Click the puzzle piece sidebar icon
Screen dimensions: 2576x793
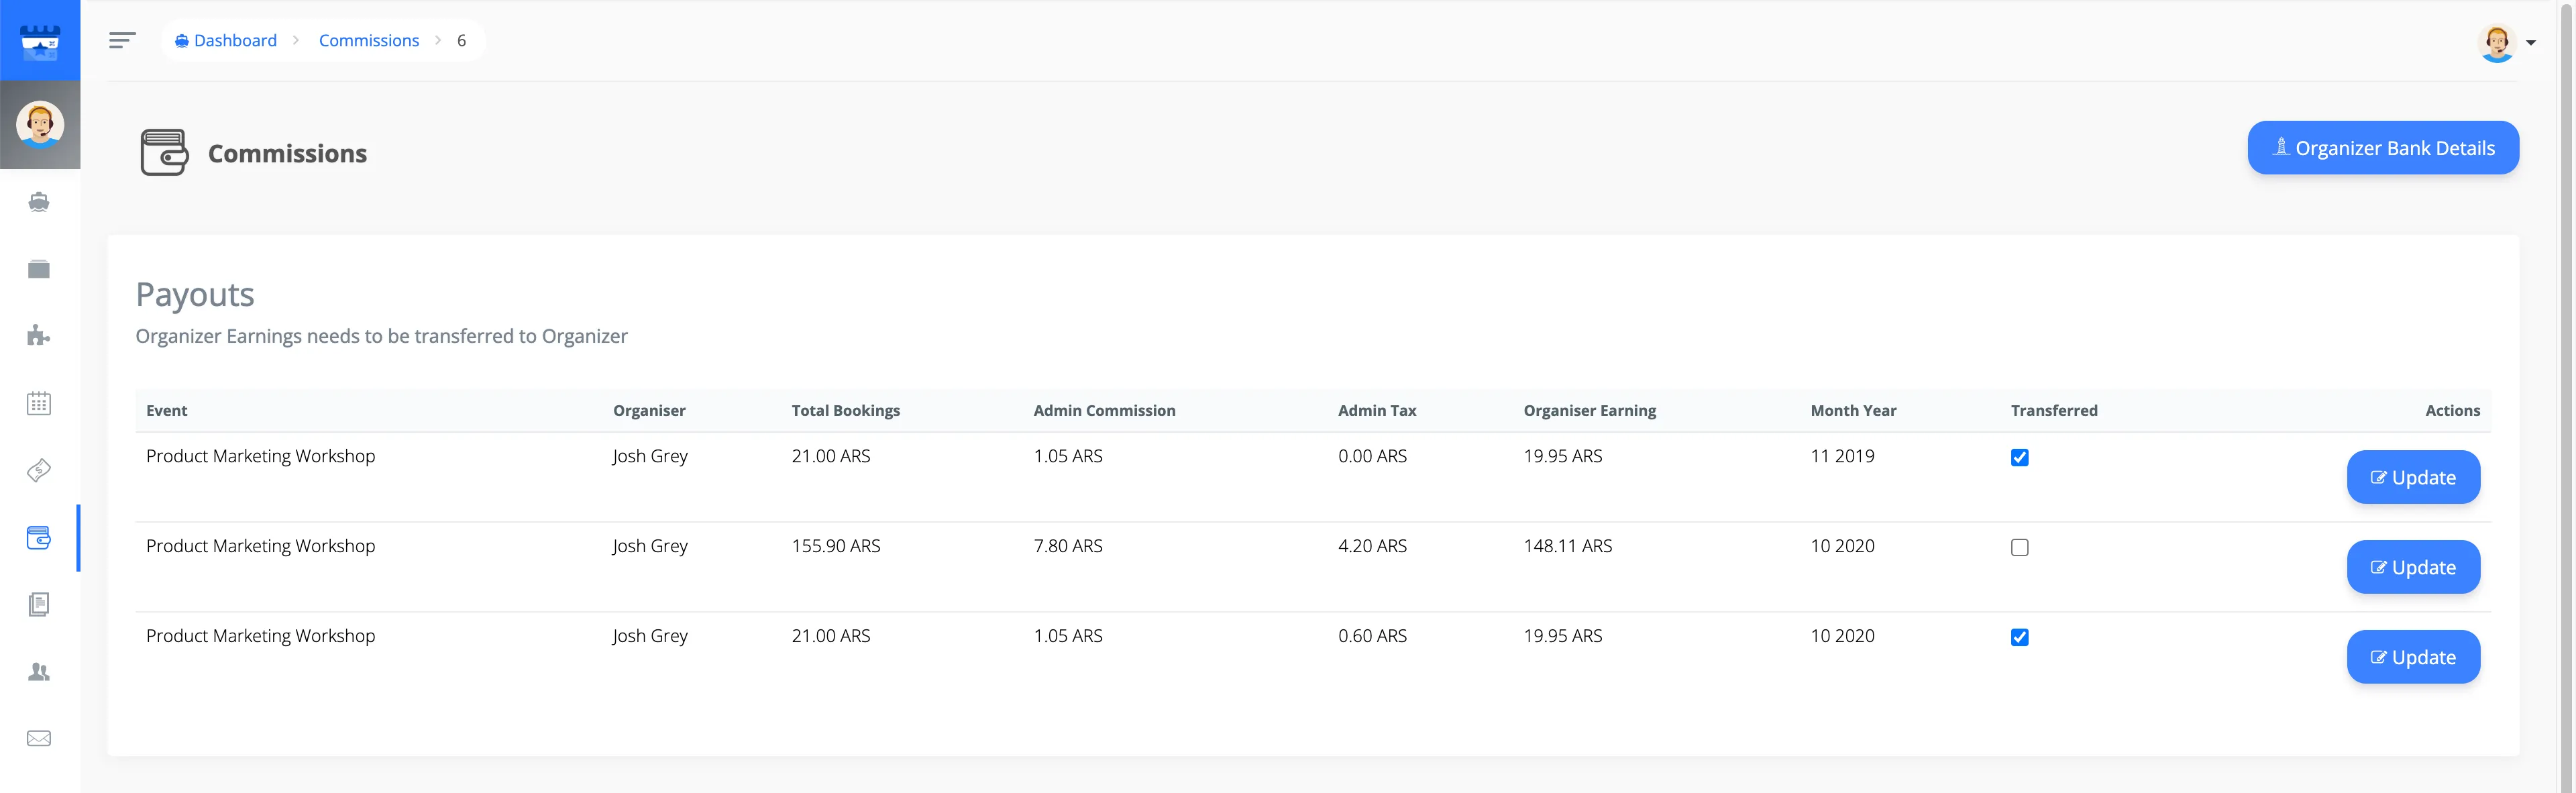pos(39,335)
